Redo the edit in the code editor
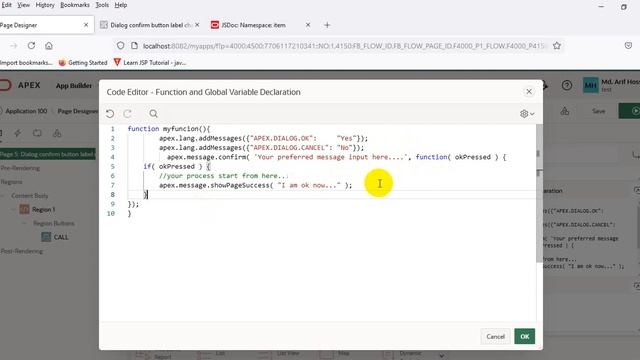The width and height of the screenshot is (640, 360). click(x=128, y=113)
